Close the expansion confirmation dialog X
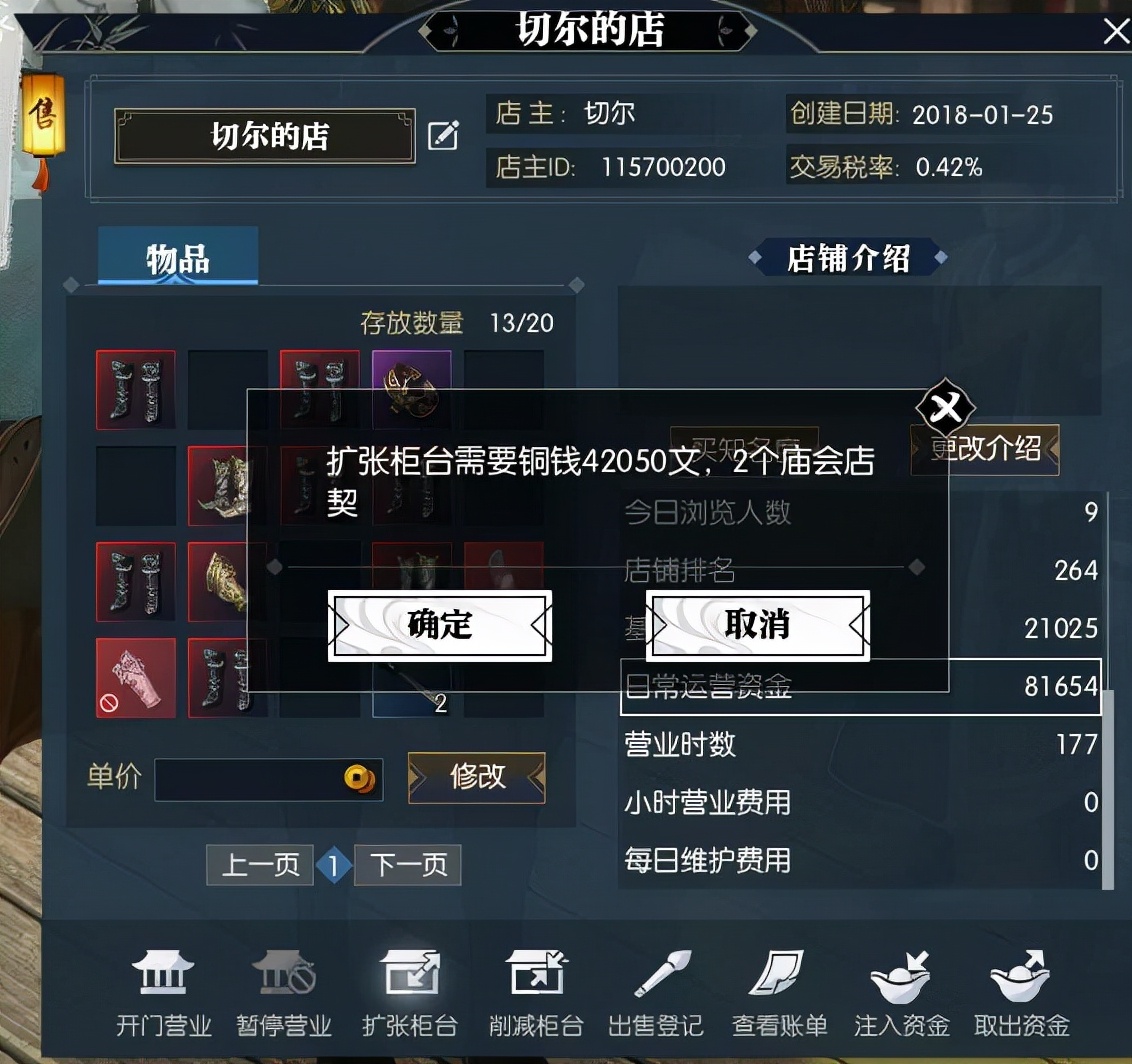Screen dimensions: 1132x1064 [945, 408]
